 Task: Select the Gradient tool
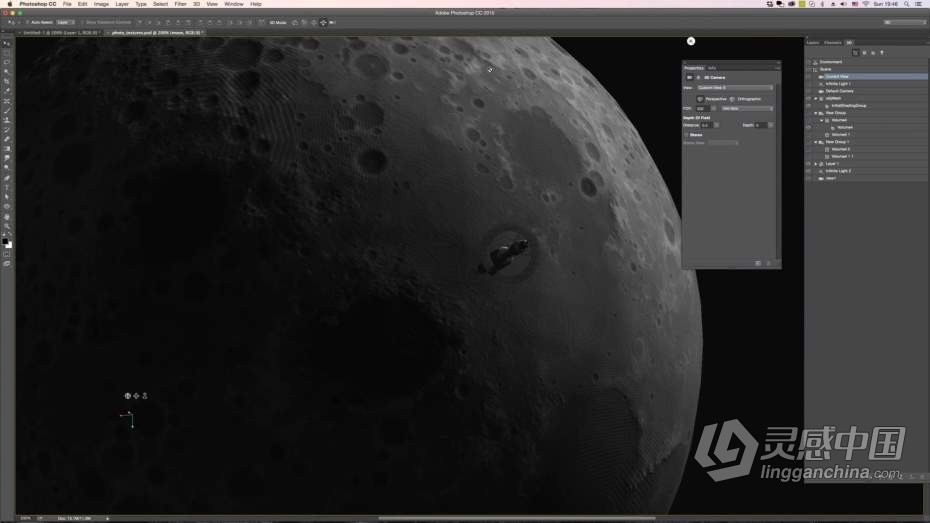7,148
